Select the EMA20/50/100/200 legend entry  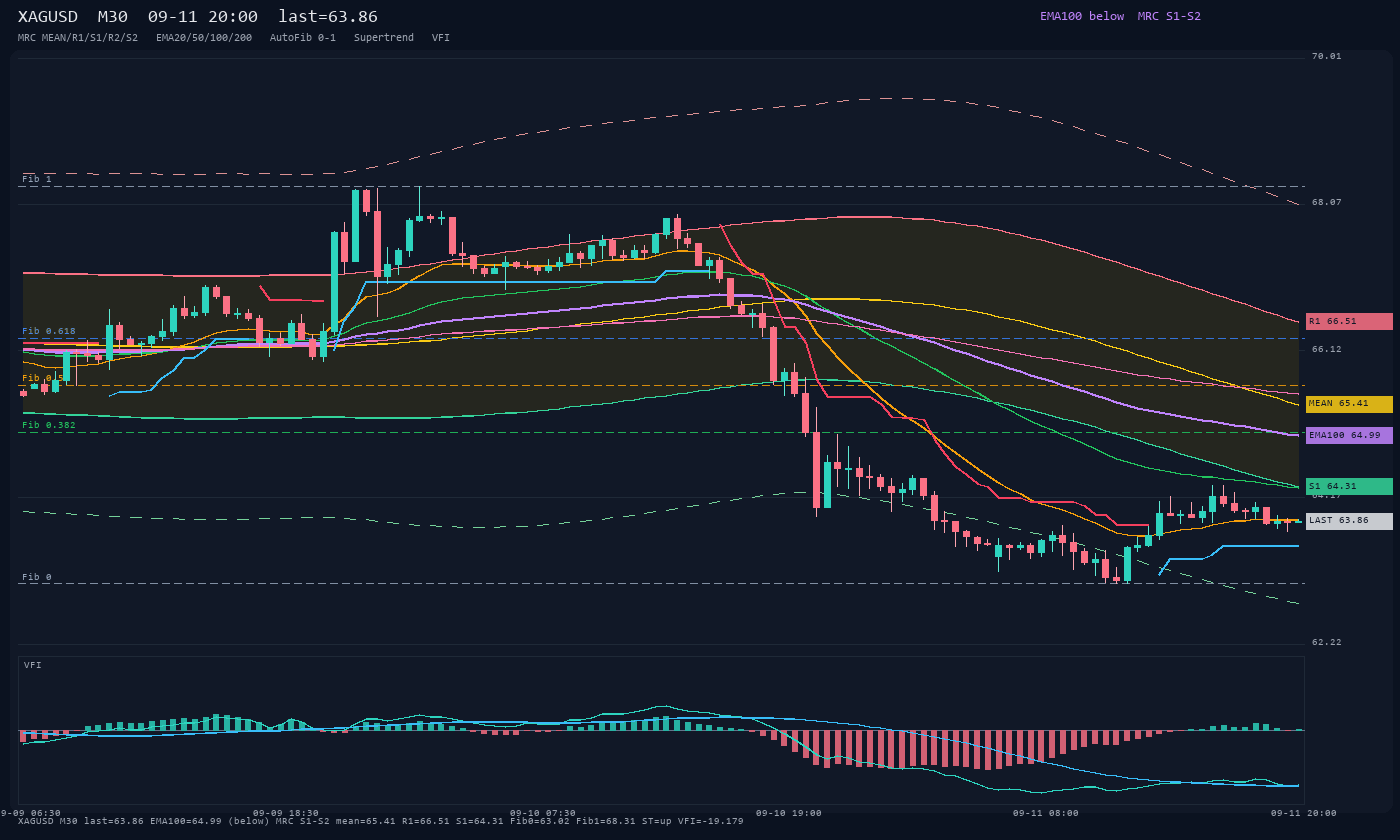[204, 37]
